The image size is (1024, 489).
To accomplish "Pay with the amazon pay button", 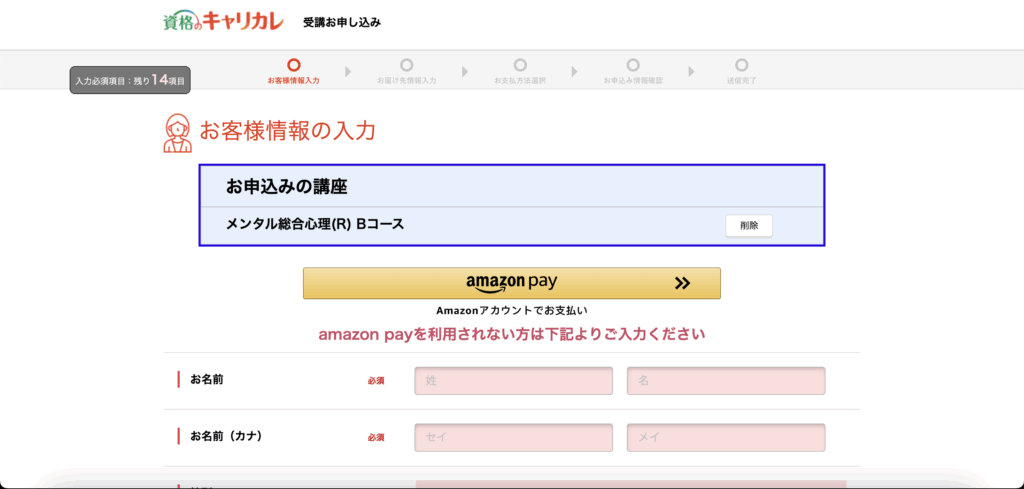I will tap(511, 283).
